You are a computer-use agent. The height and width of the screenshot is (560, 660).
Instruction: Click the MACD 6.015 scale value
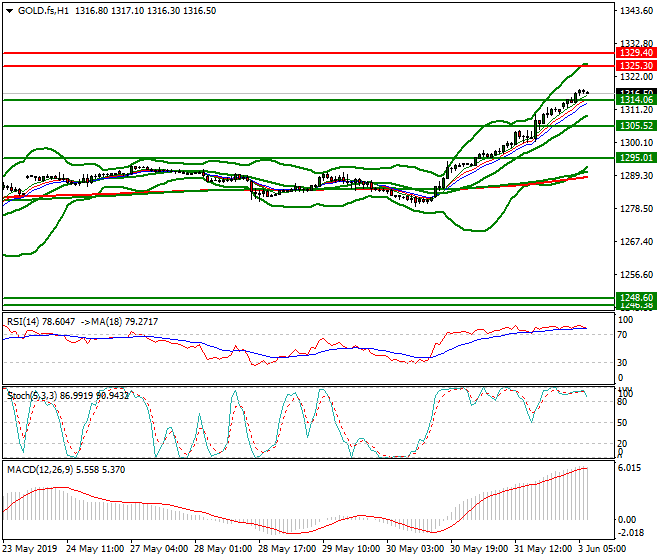630,468
